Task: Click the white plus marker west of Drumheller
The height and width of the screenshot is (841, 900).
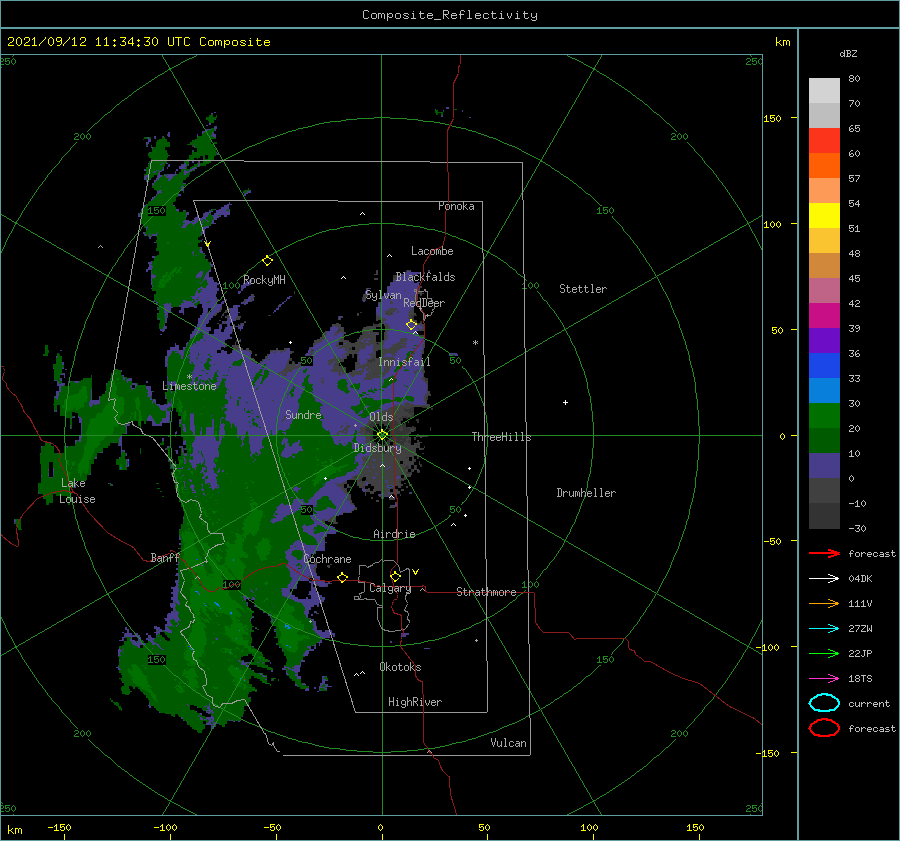Action: click(565, 402)
